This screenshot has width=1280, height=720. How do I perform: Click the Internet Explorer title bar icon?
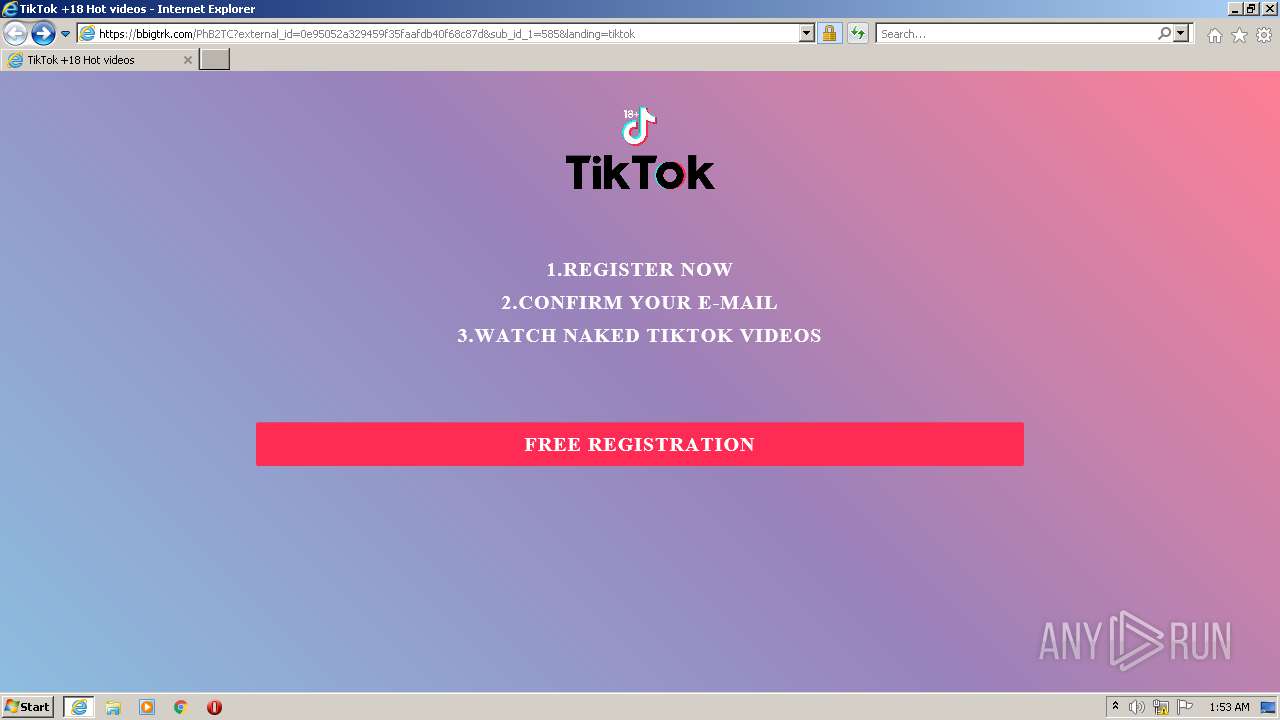click(x=10, y=9)
